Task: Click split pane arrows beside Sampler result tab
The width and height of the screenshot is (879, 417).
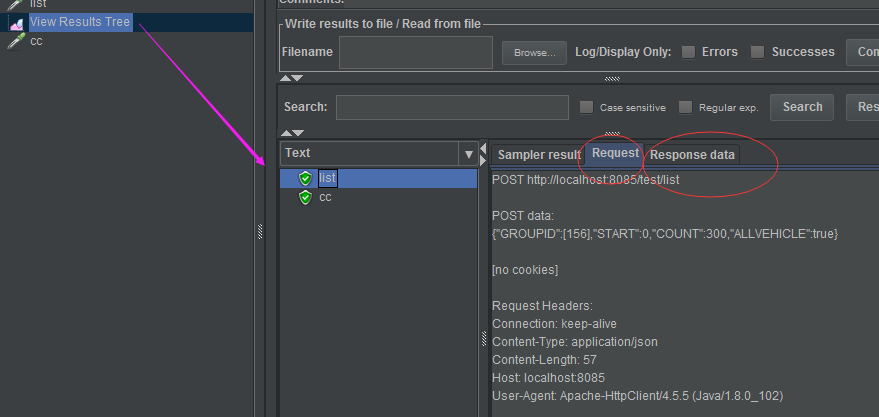Action: click(x=483, y=154)
